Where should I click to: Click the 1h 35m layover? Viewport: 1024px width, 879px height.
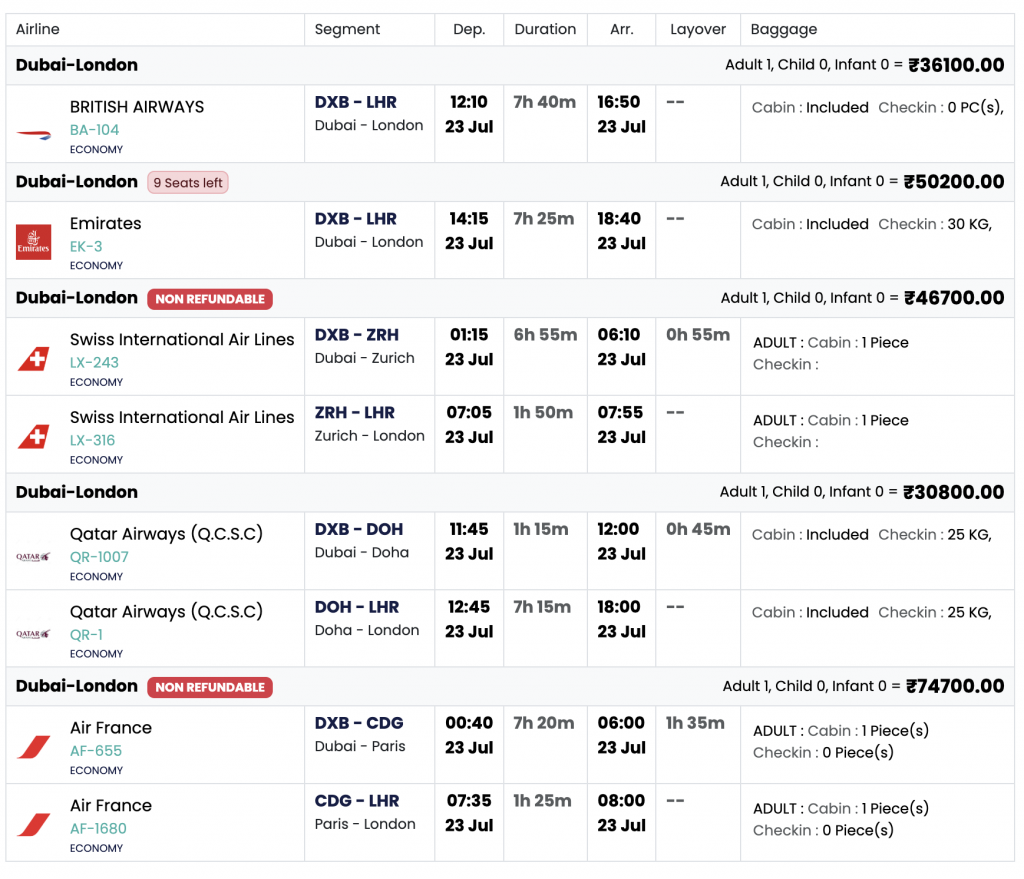tap(695, 723)
